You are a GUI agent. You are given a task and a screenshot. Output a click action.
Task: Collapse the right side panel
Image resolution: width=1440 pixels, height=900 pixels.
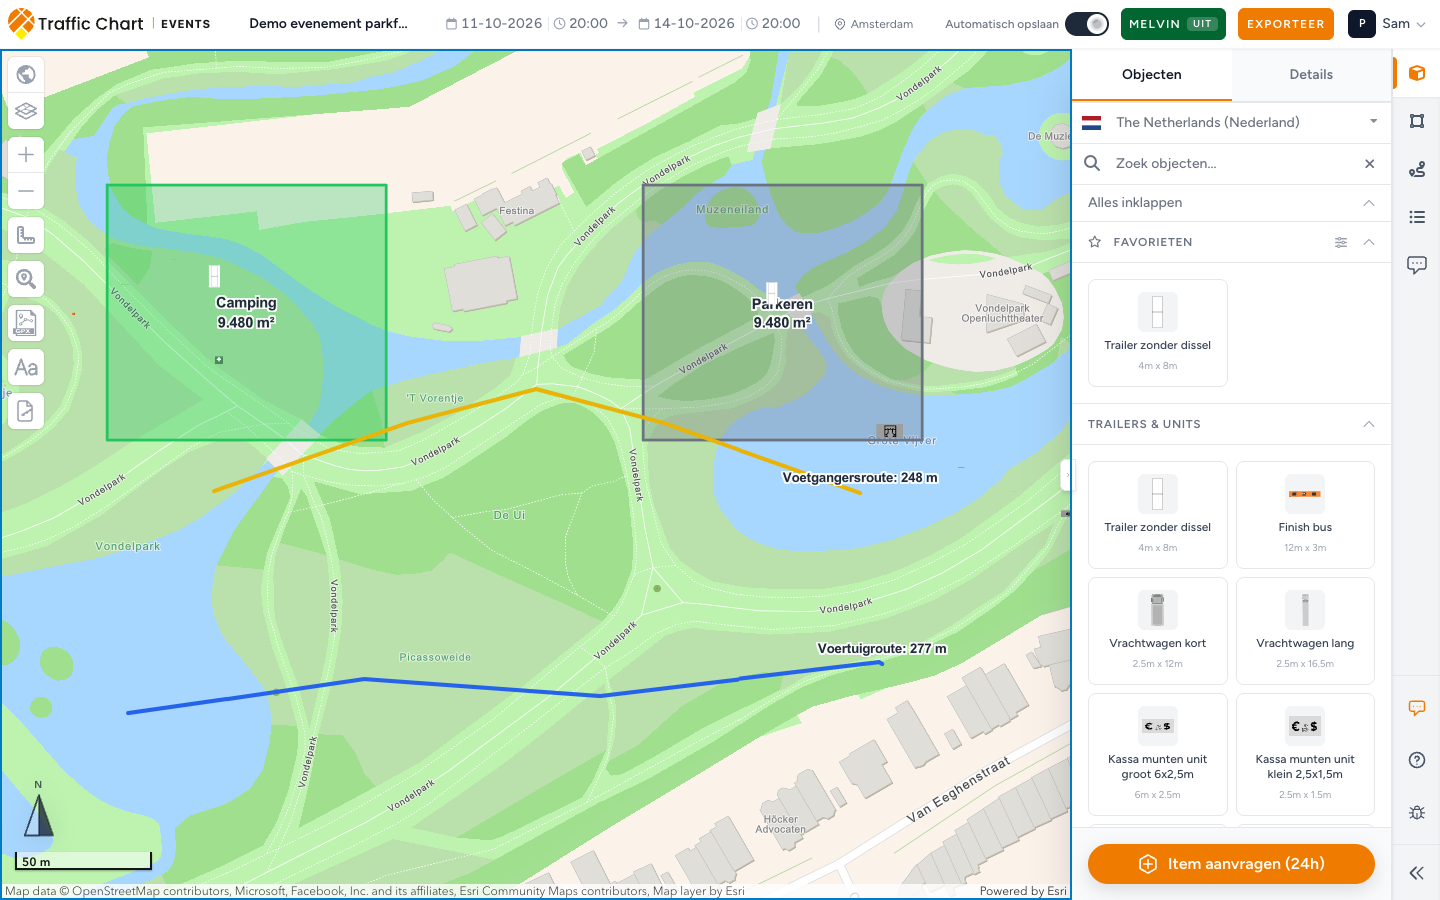click(x=1417, y=873)
